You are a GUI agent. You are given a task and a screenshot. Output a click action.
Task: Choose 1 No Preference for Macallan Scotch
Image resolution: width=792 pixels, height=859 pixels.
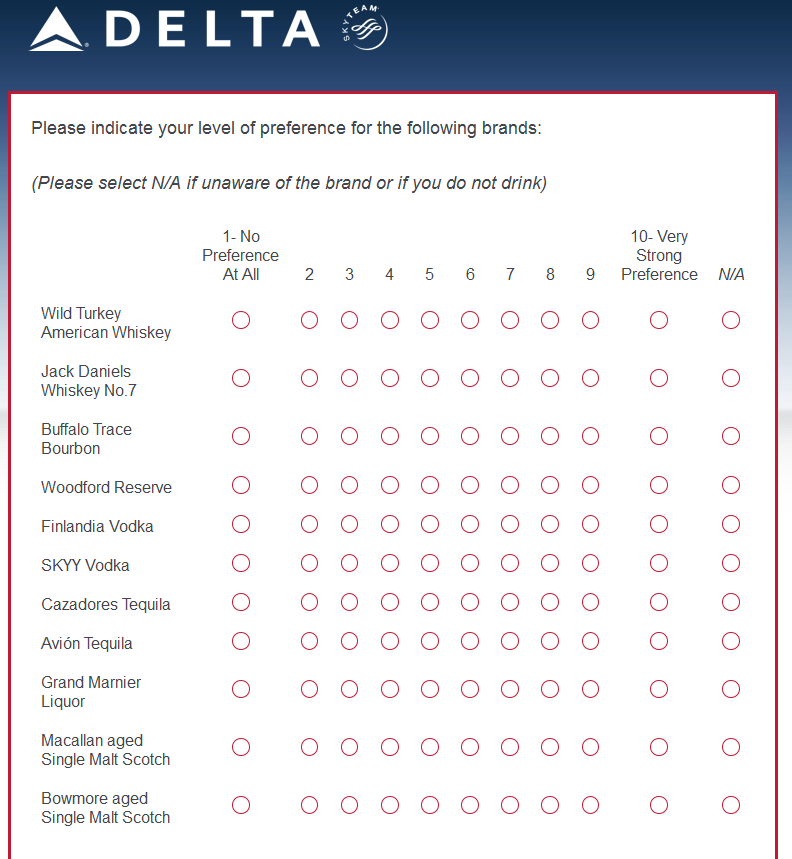(241, 747)
